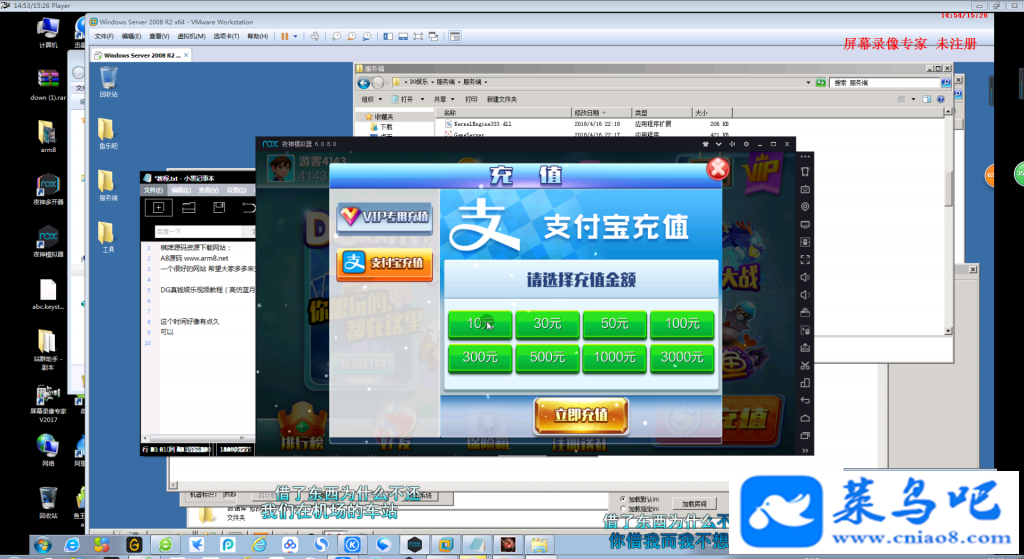This screenshot has height=559, width=1024.
Task: Open Nox virtual location icon
Action: tap(805, 206)
